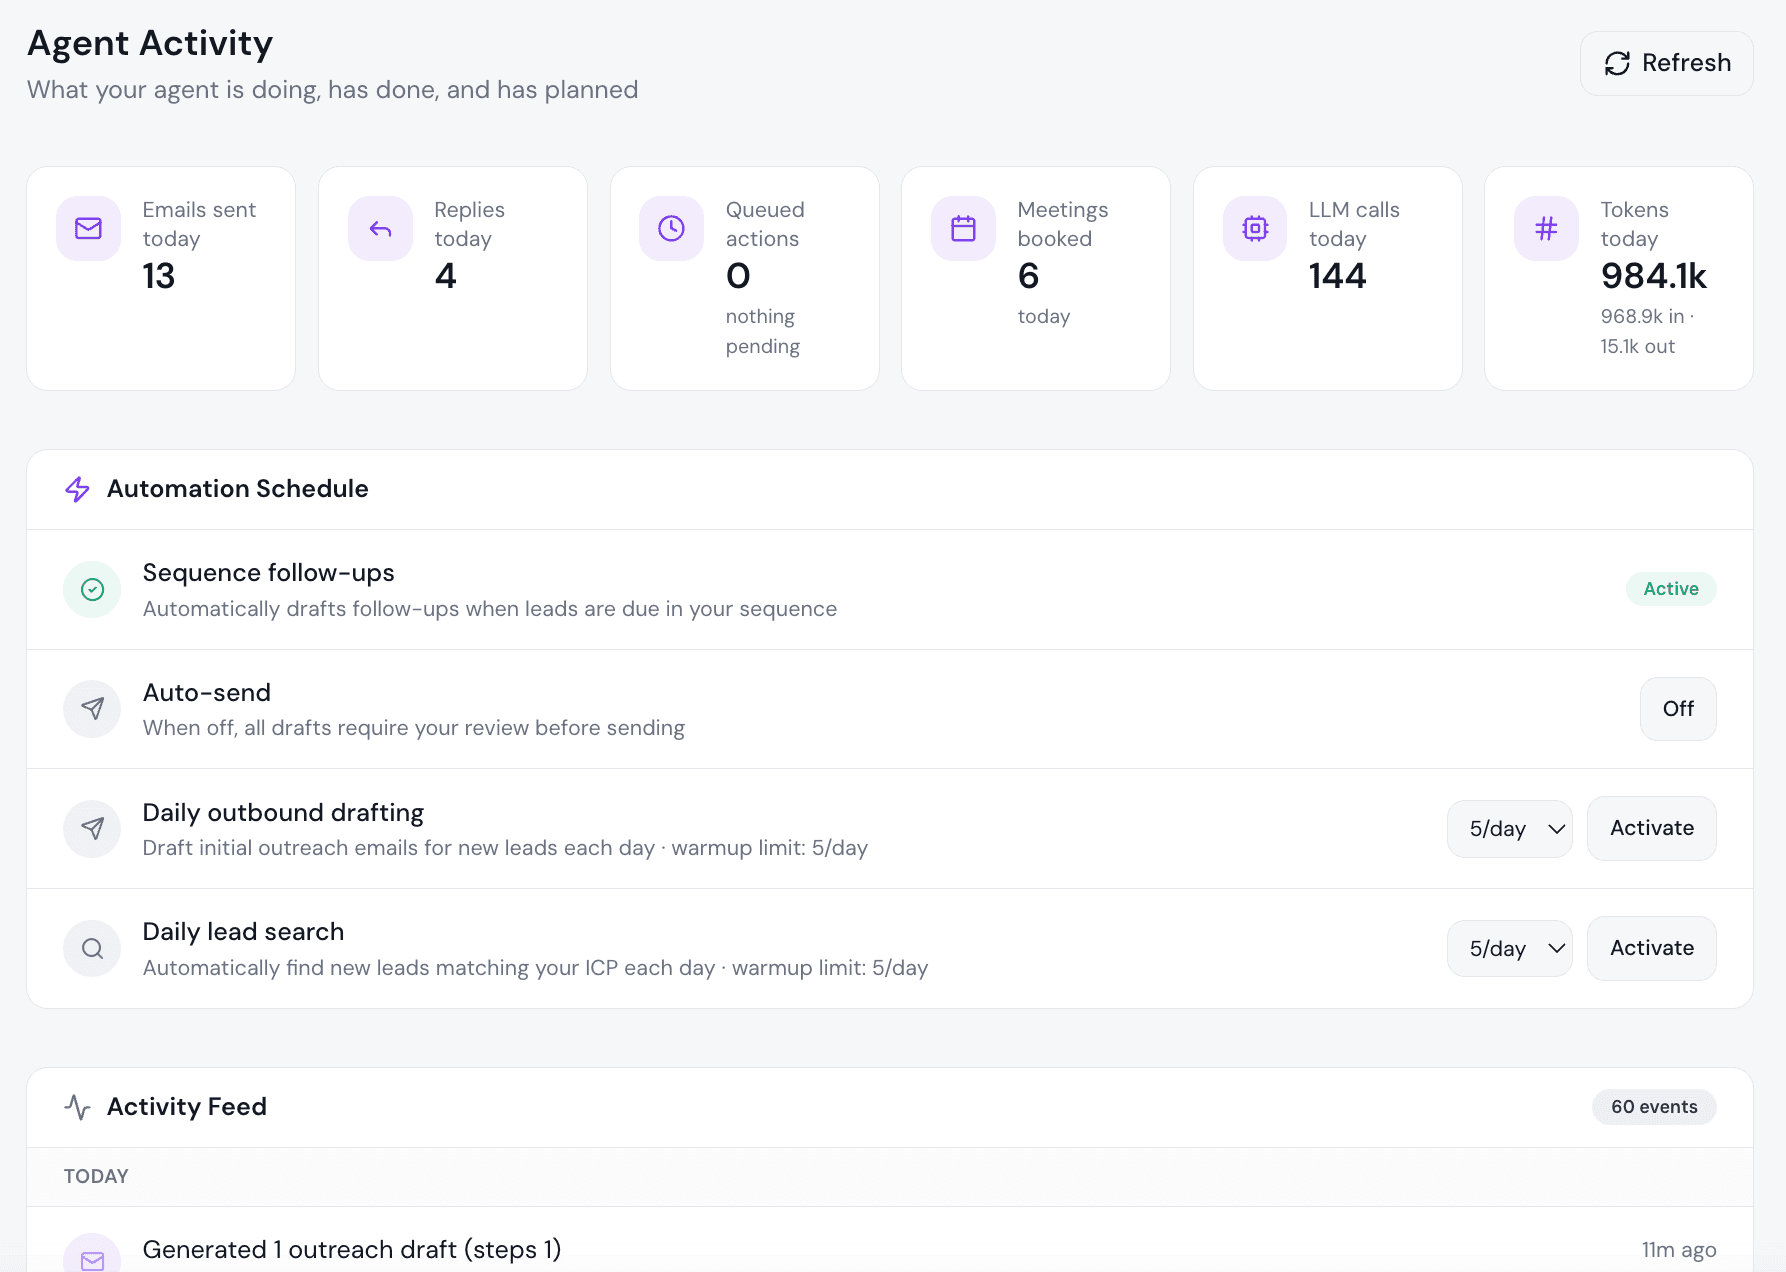The height and width of the screenshot is (1272, 1786).
Task: Click the envelope icon on Emails sent card
Action: [x=89, y=229]
